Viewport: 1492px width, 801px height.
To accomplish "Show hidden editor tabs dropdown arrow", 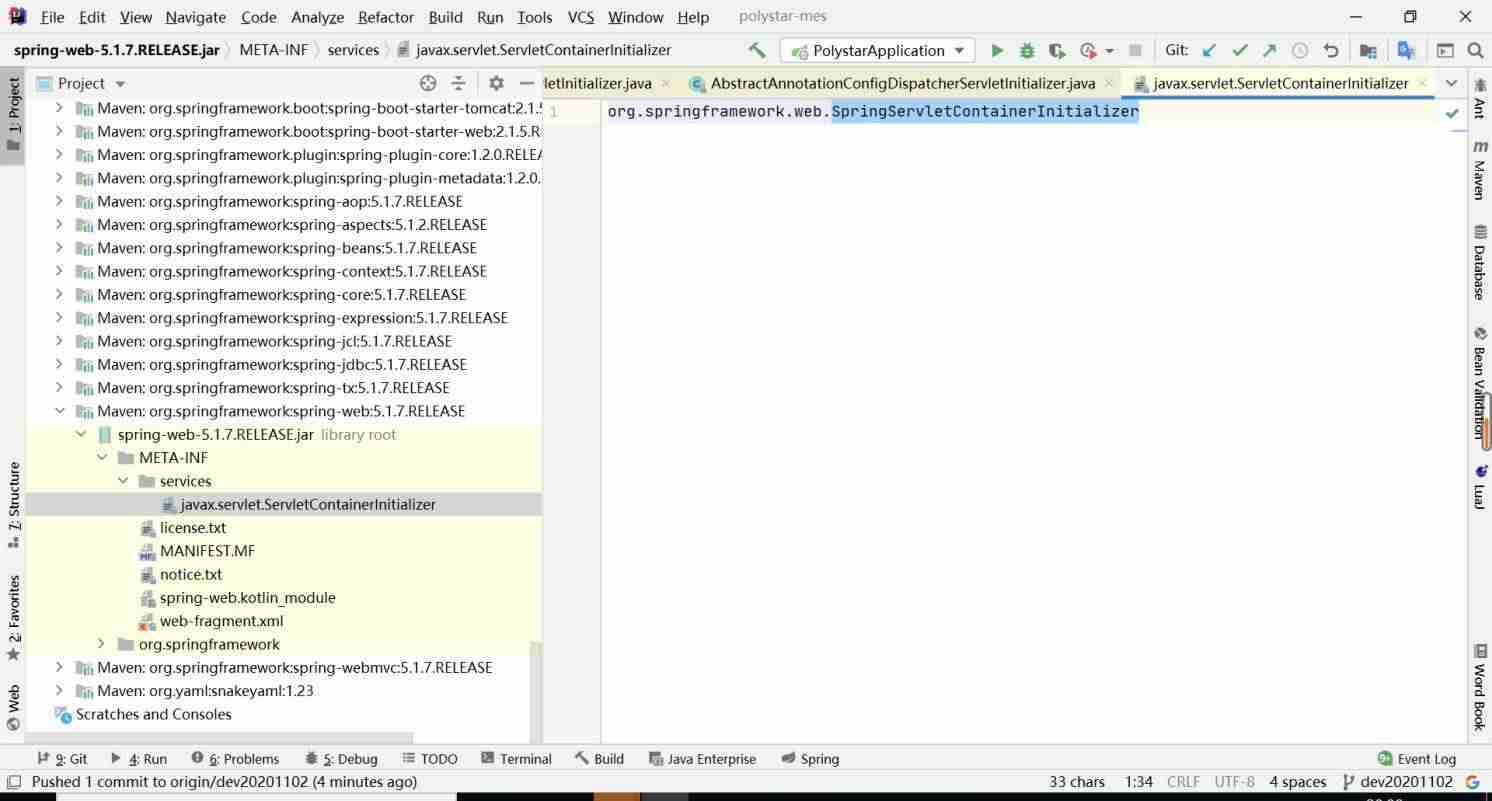I will click(1451, 83).
